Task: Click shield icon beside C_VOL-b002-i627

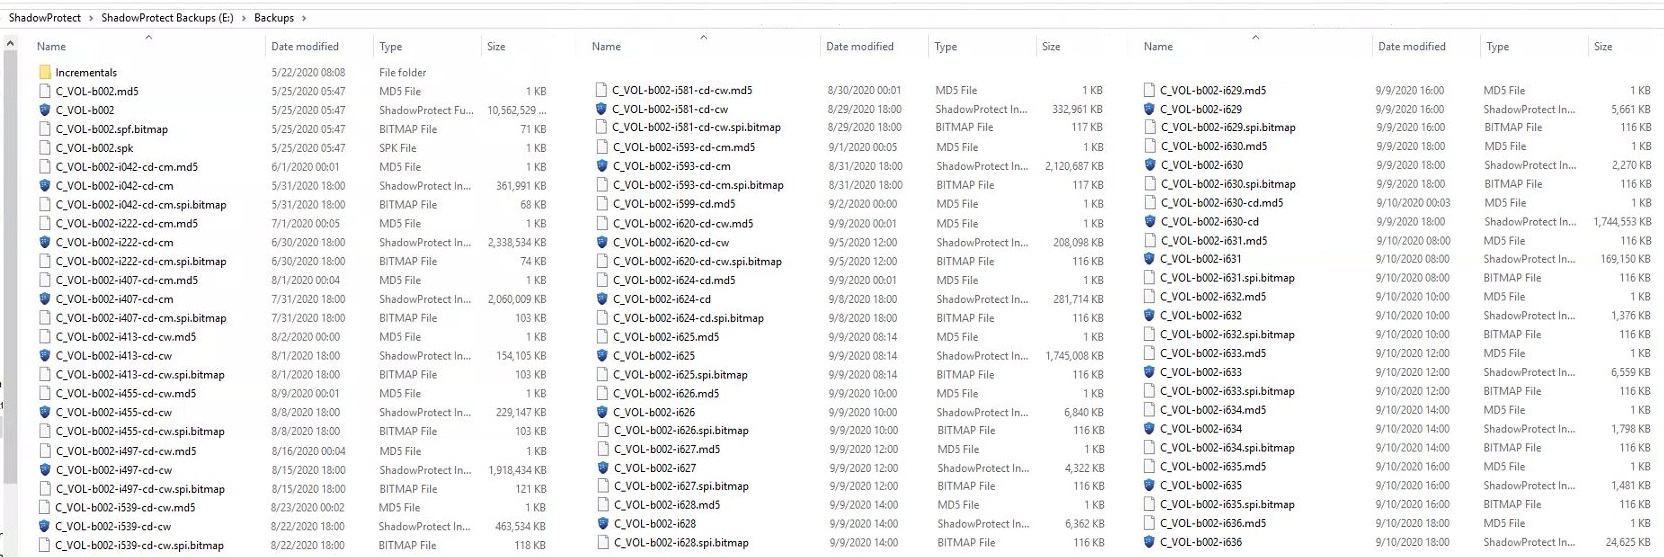Action: point(601,468)
